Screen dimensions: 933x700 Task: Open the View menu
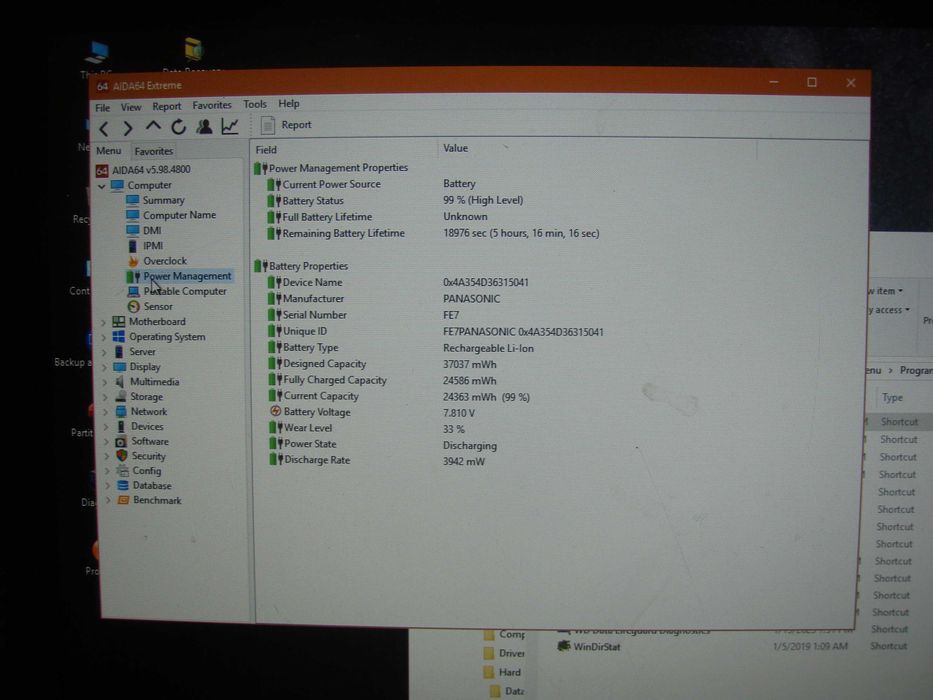click(131, 107)
